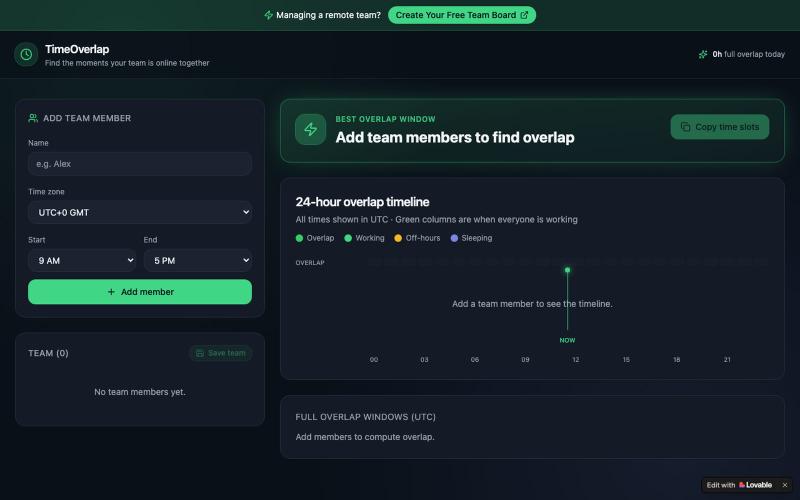Image resolution: width=800 pixels, height=500 pixels.
Task: Open the End time 5 PM dropdown
Action: [198, 260]
